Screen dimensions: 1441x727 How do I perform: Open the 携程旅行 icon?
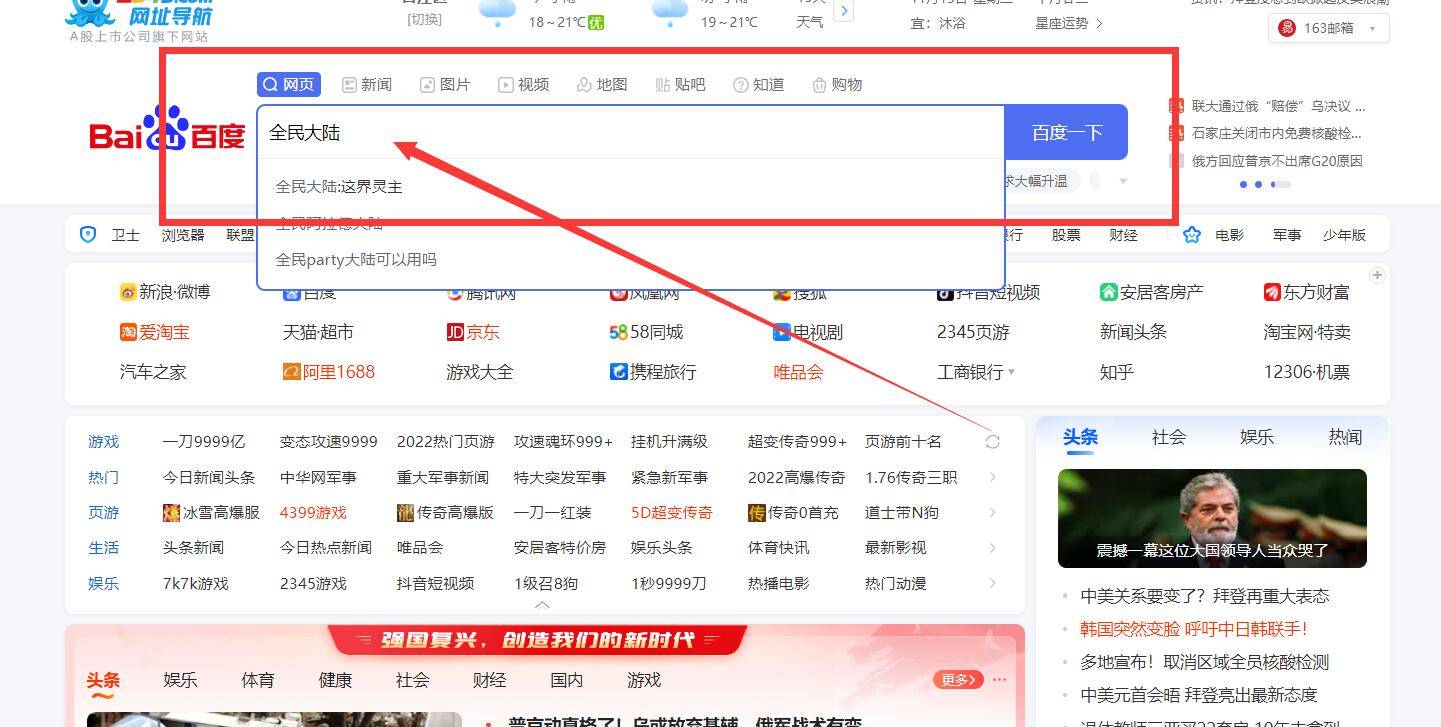(x=618, y=372)
